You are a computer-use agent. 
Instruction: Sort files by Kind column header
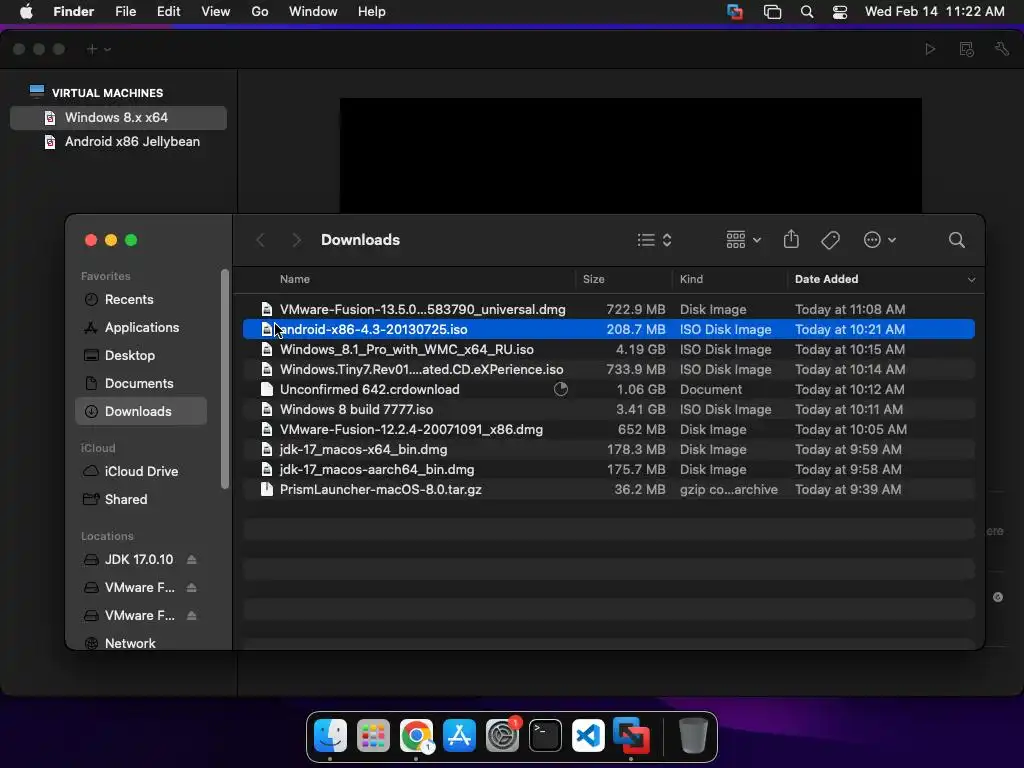(691, 279)
